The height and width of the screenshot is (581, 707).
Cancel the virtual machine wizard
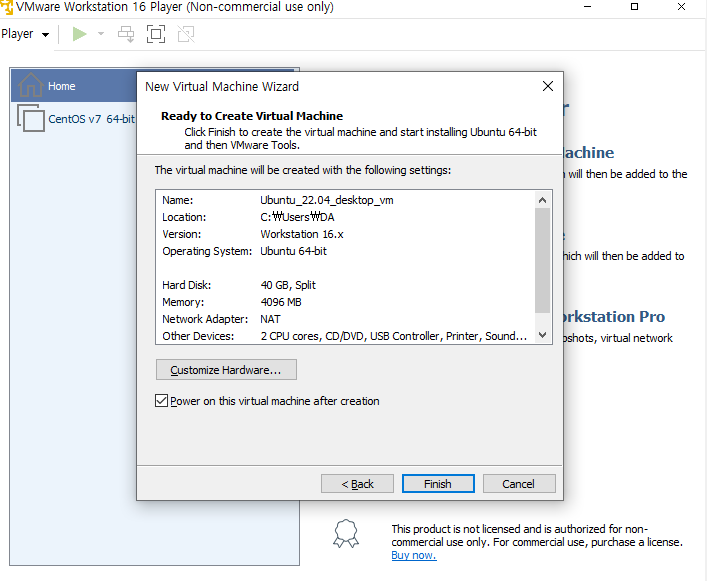[519, 484]
